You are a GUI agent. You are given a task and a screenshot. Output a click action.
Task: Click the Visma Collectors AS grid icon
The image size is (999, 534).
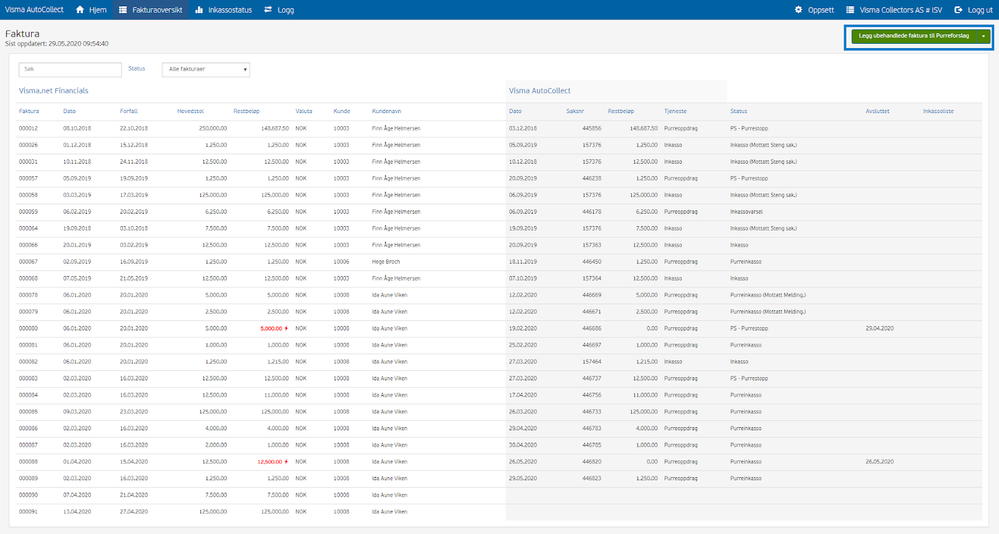pyautogui.click(x=850, y=10)
